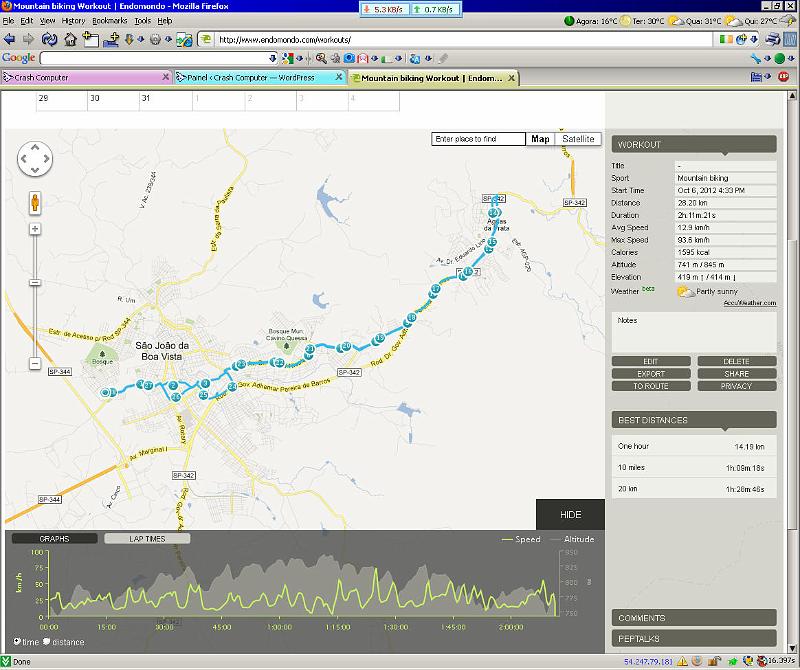Go back with the browser Back arrow
Viewport: 800px width, 670px height.
coord(9,39)
